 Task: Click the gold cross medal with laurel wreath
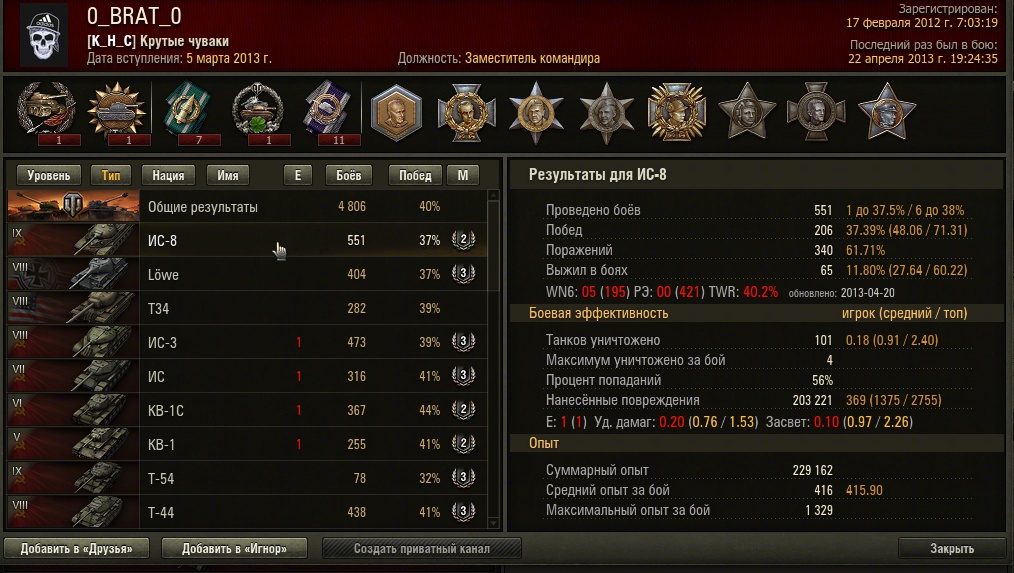(676, 111)
